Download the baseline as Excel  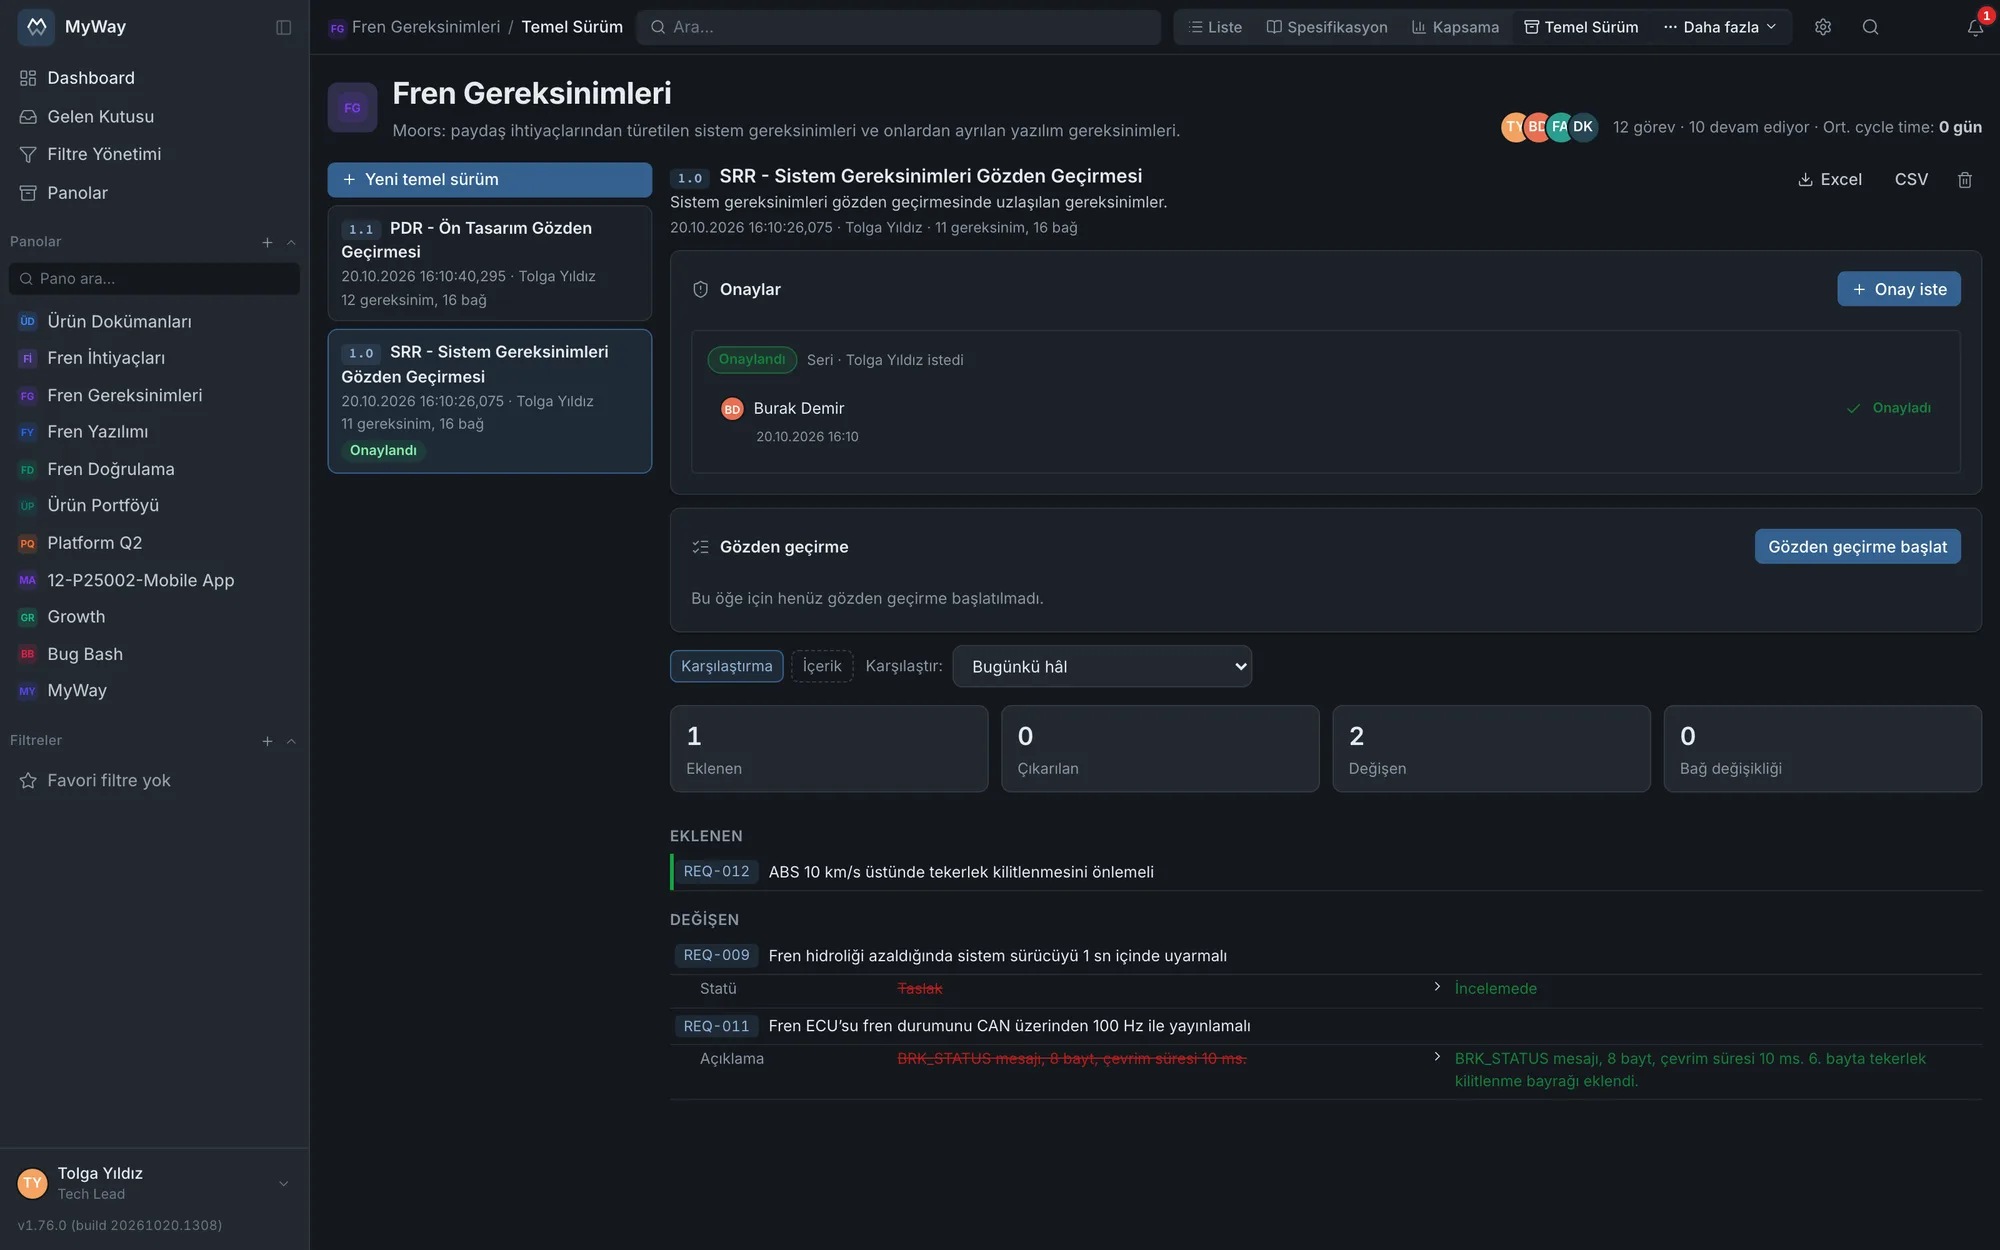click(x=1829, y=180)
